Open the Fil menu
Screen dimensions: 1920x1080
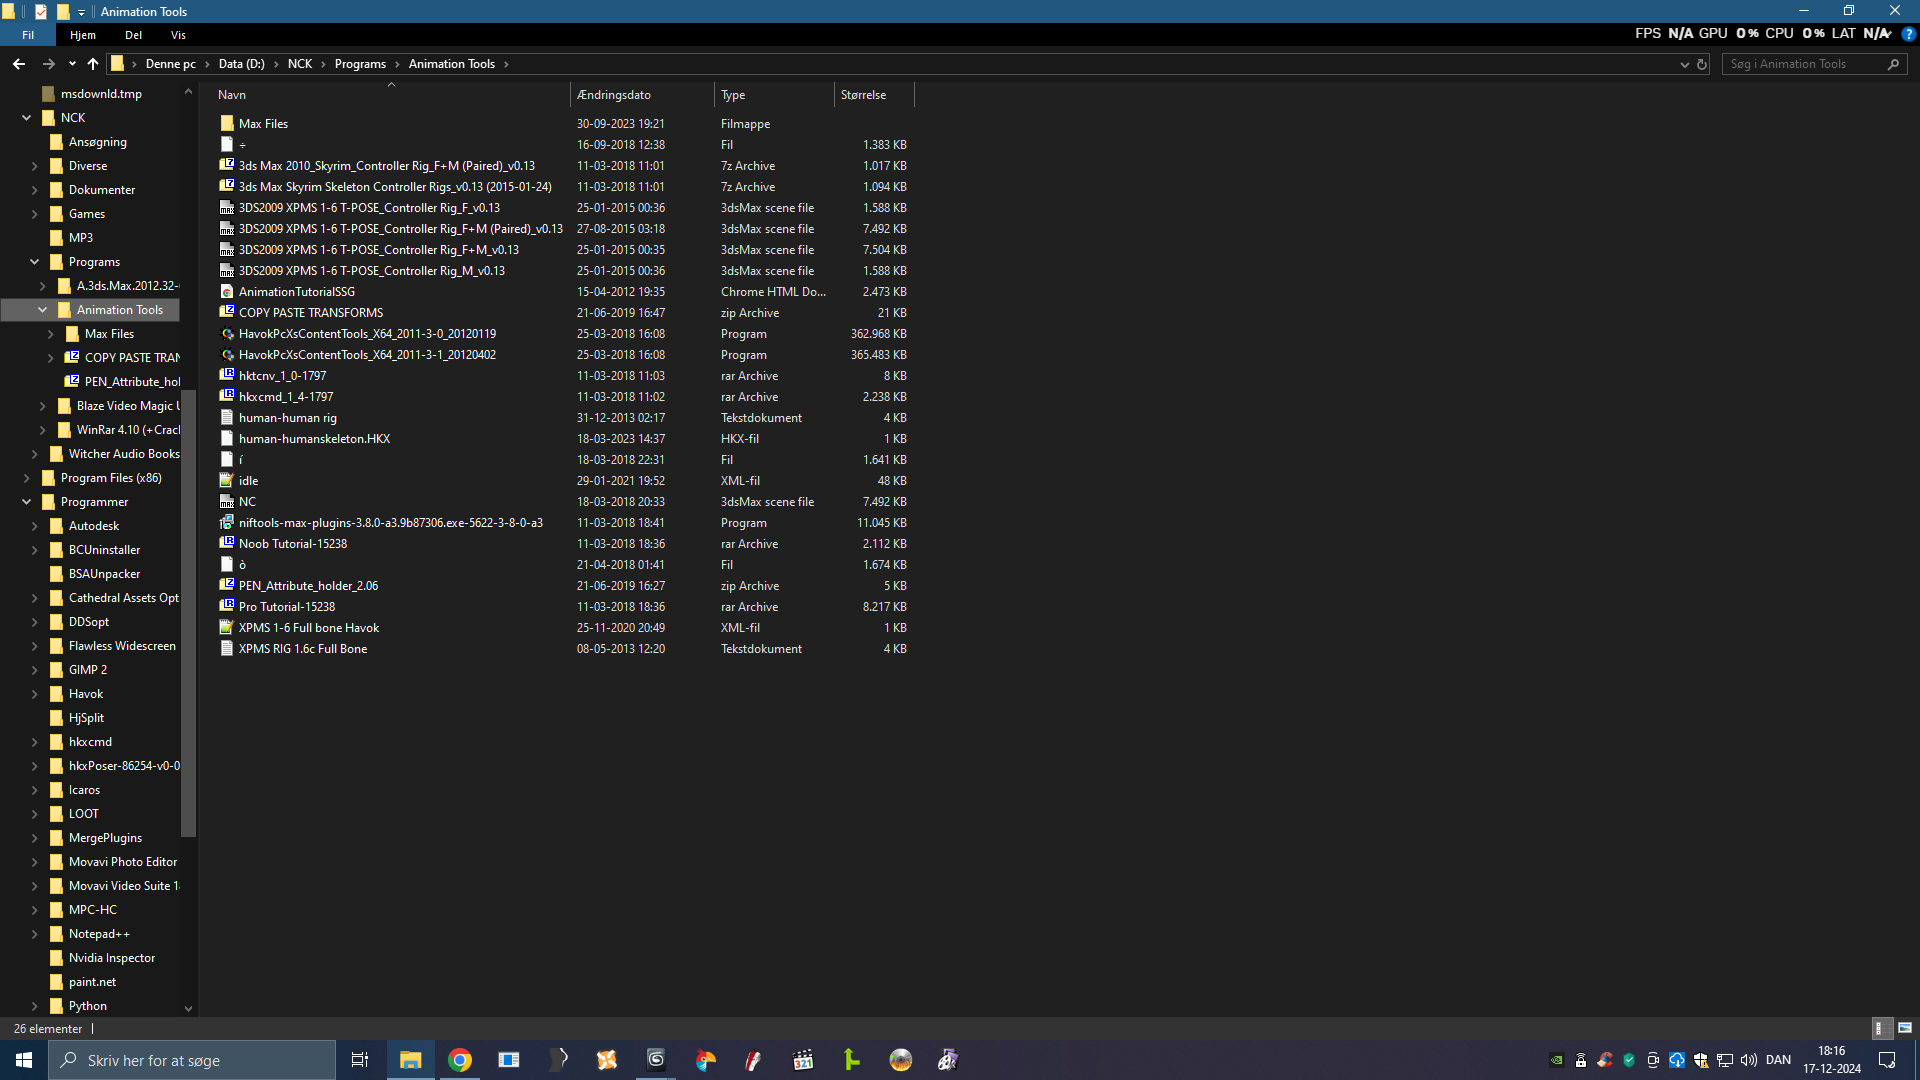28,35
